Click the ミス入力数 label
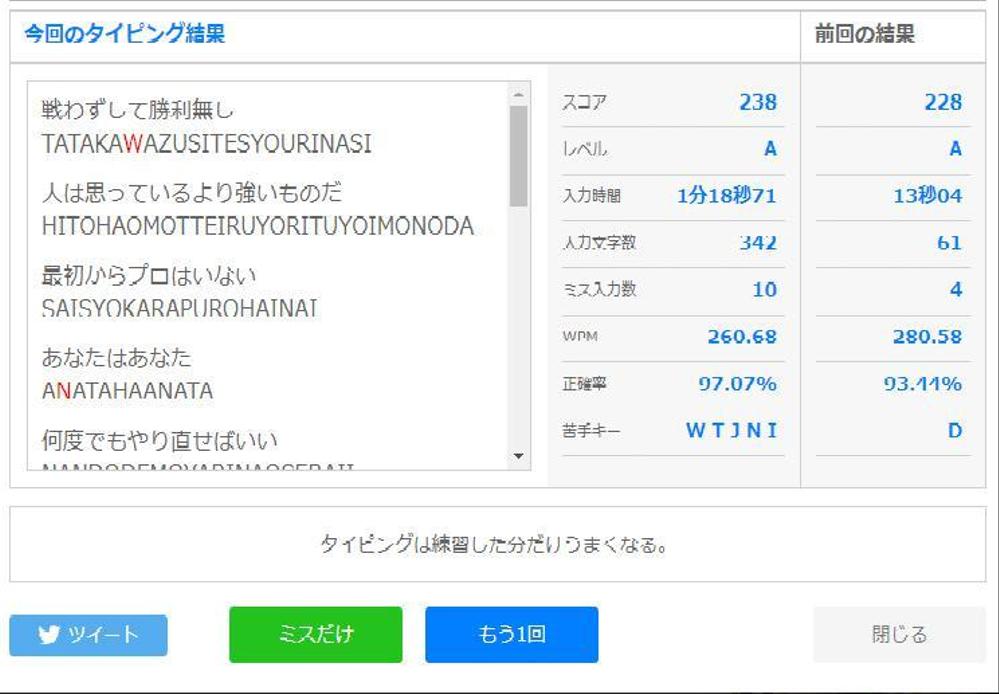This screenshot has width=999, height=694. tap(599, 289)
